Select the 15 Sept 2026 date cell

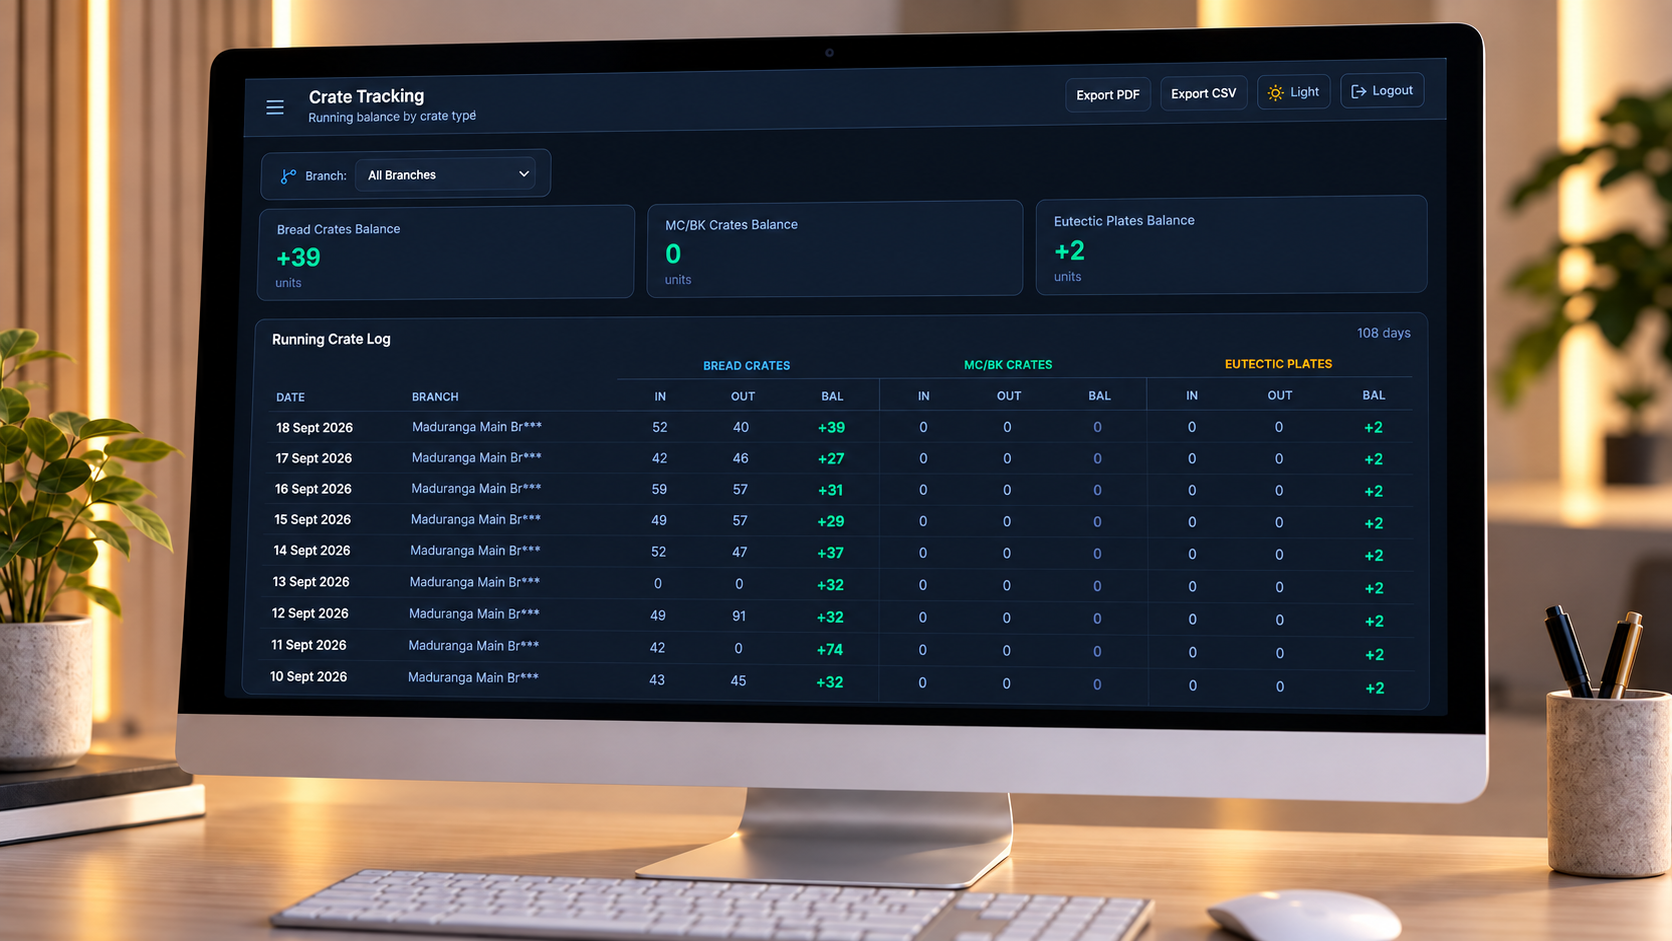pos(312,520)
